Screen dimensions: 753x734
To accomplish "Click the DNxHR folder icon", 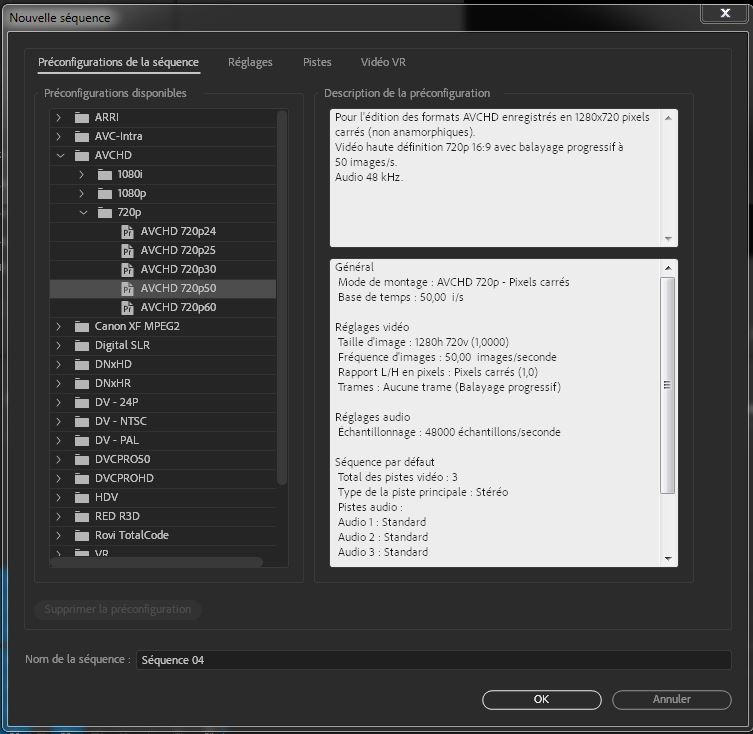I will (82, 383).
